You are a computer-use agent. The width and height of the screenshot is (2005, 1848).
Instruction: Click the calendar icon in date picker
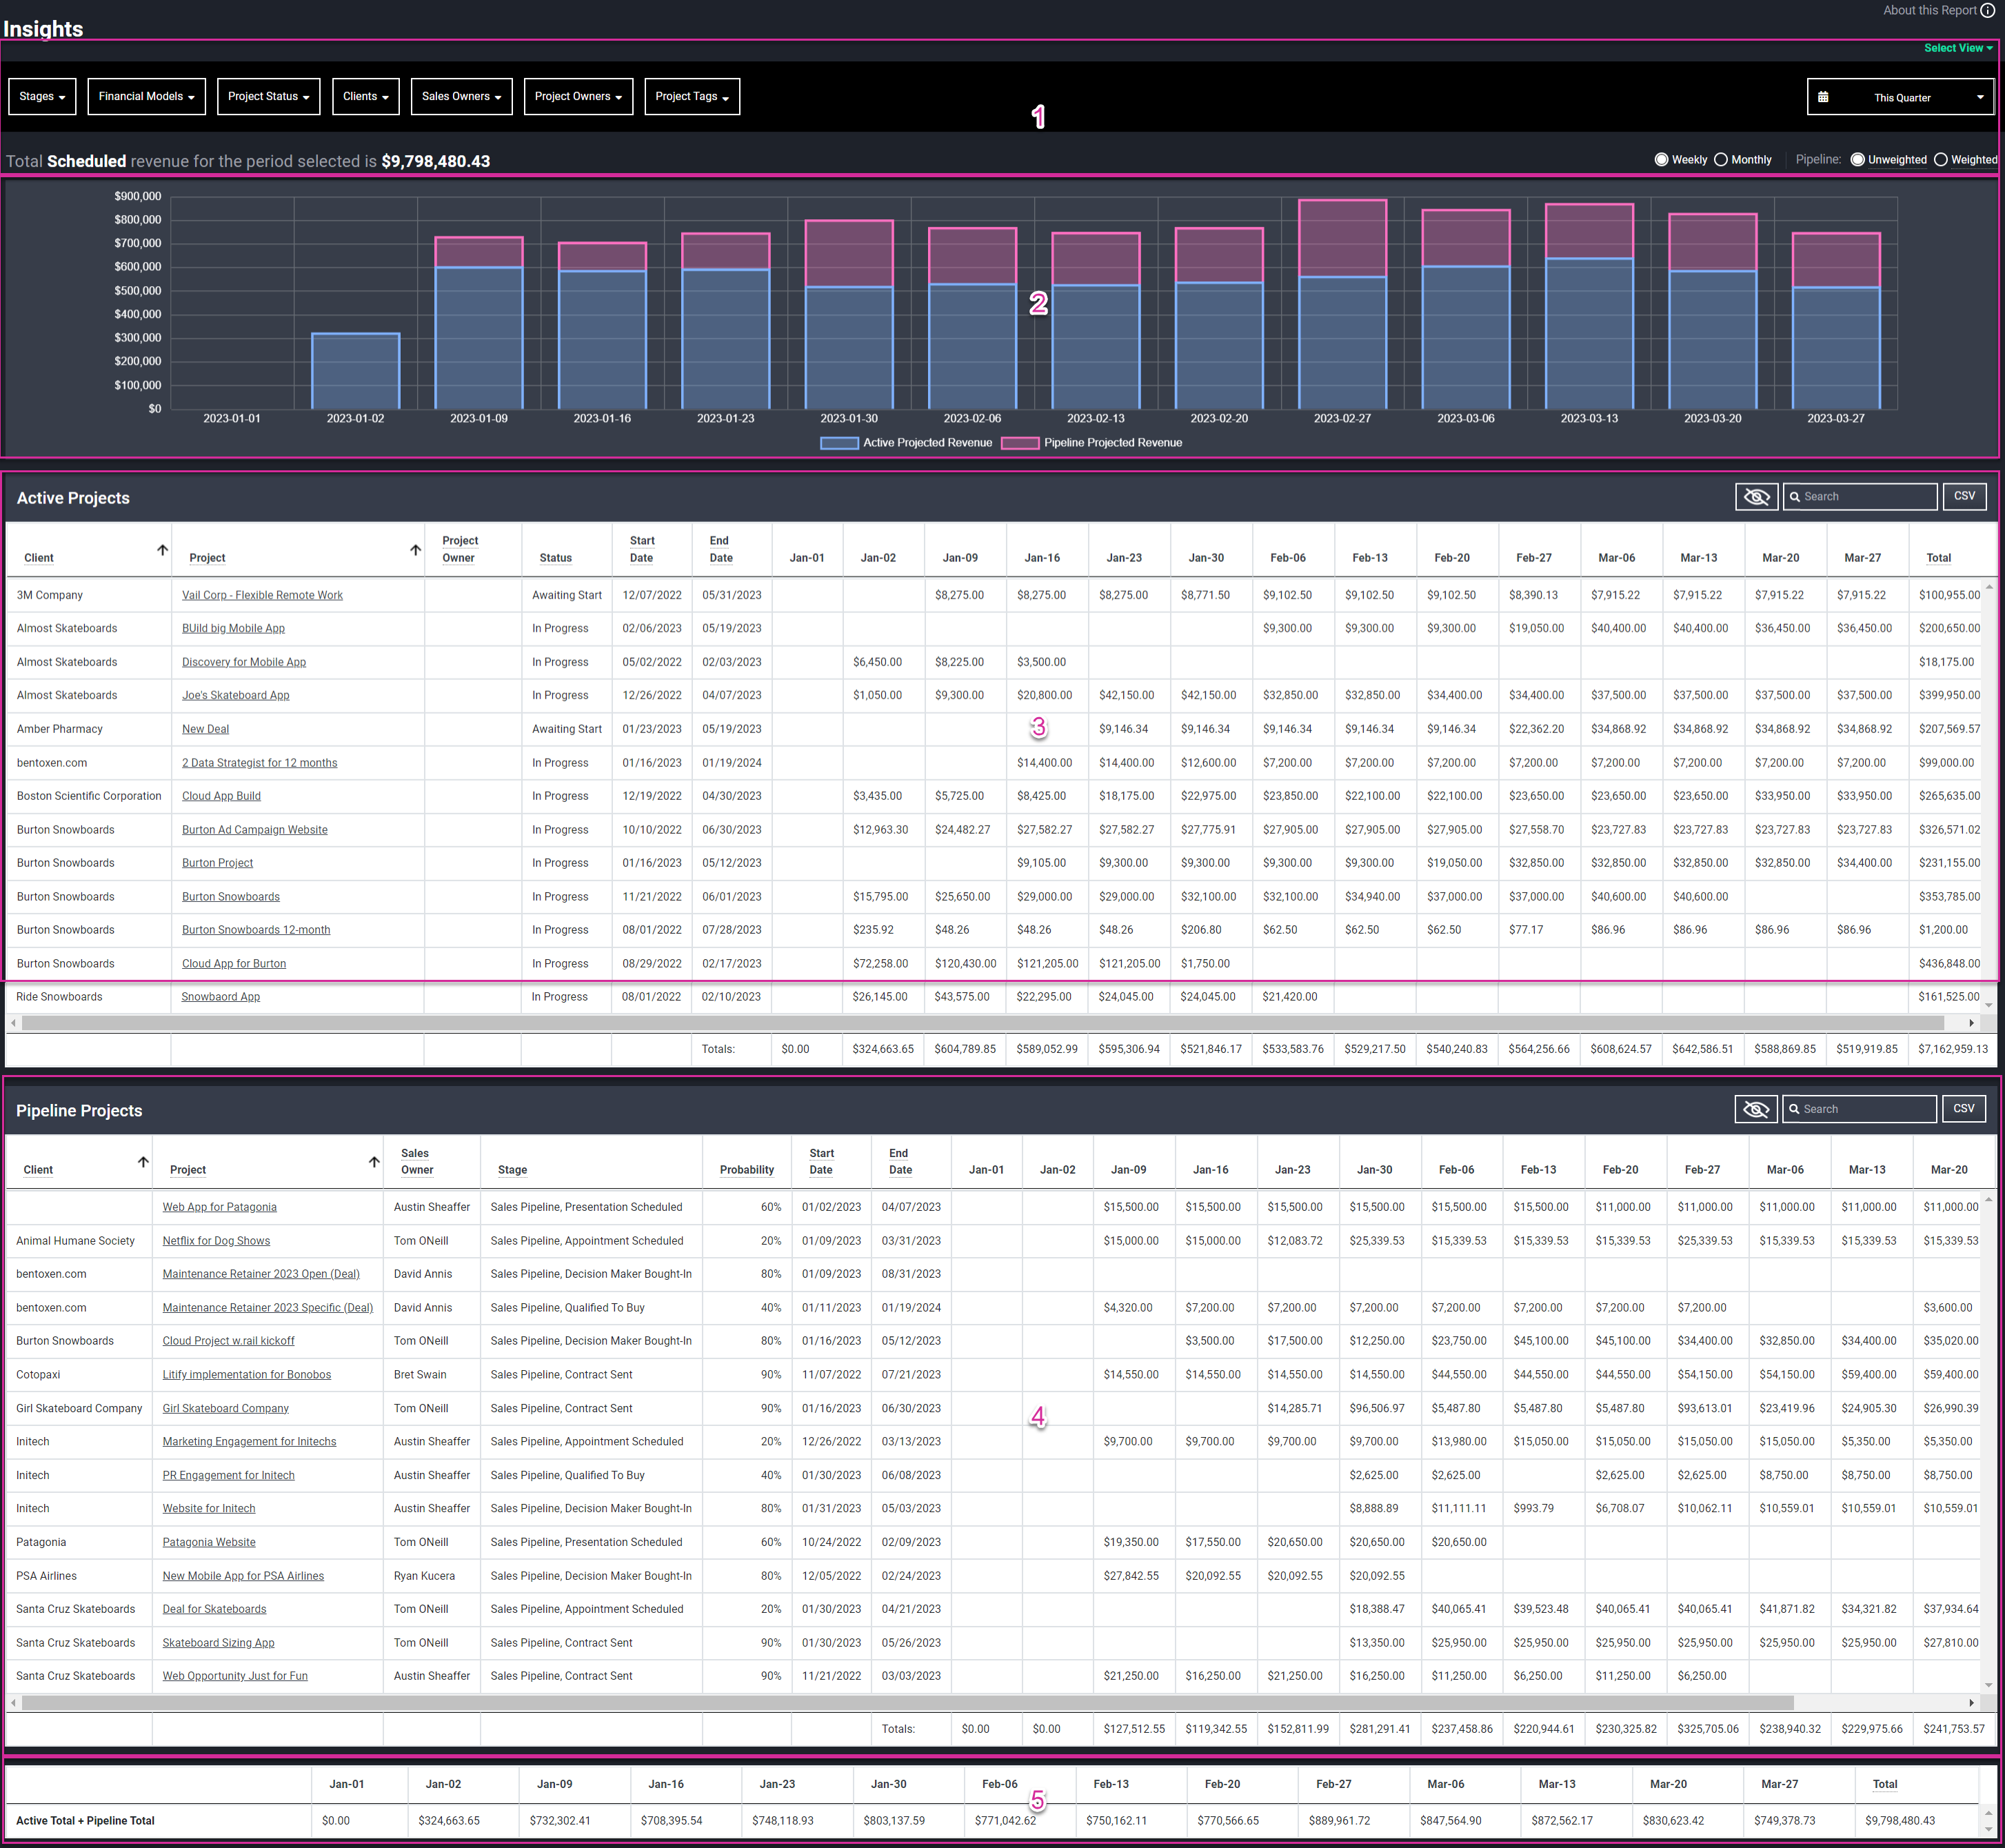point(1823,97)
